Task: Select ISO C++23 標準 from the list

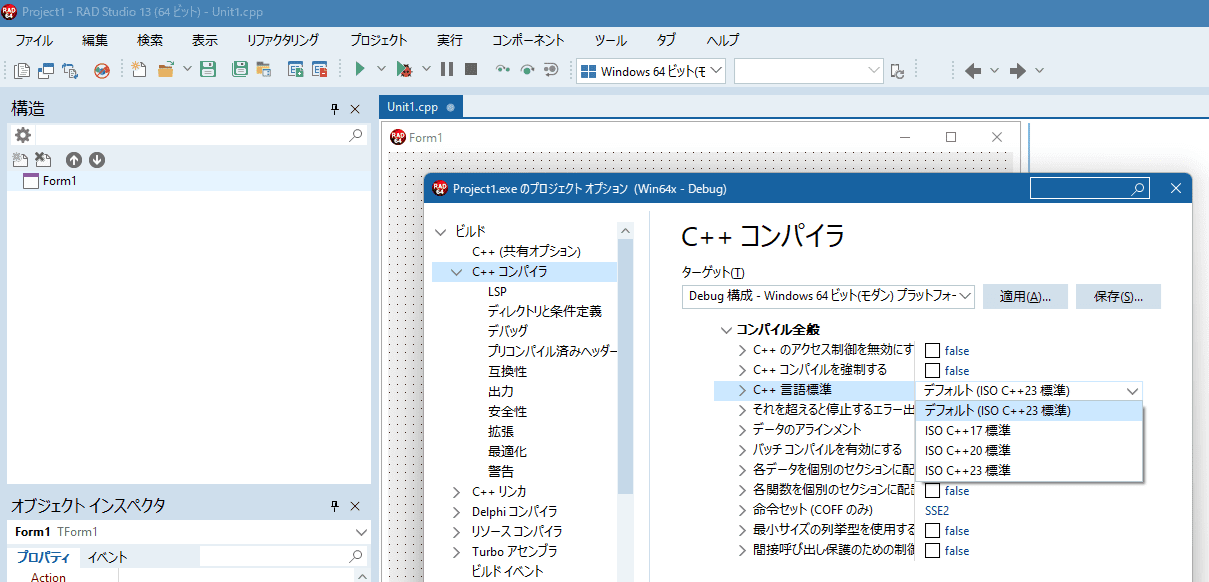Action: click(1029, 471)
